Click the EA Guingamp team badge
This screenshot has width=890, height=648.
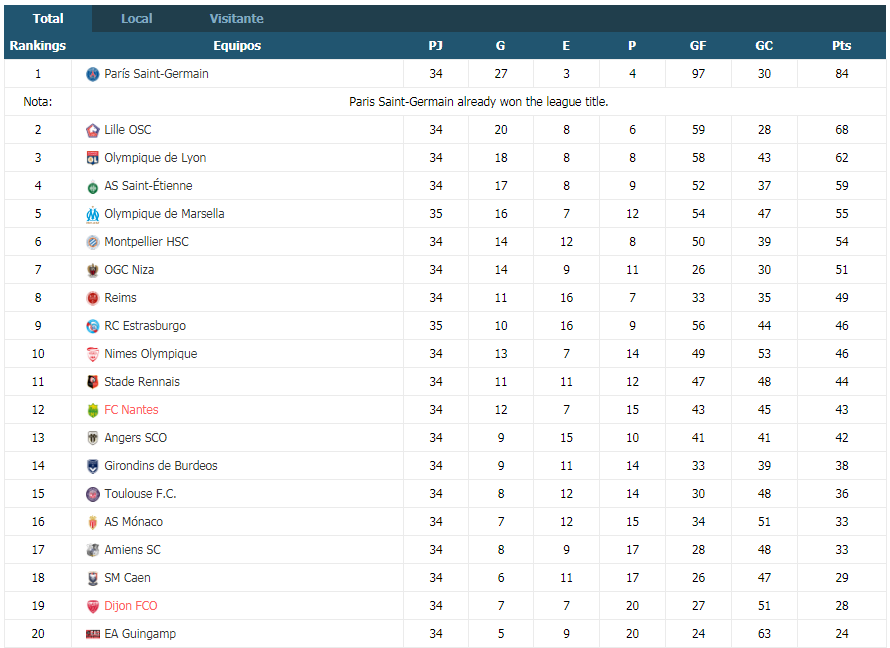pyautogui.click(x=93, y=634)
